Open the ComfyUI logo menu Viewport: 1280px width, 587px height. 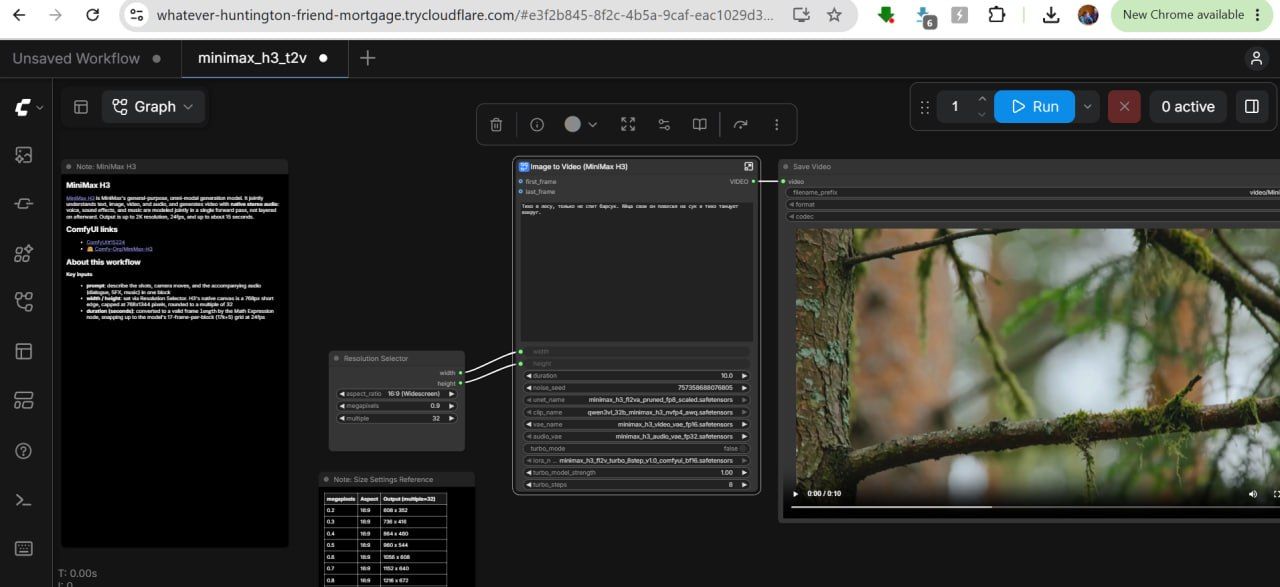coord(26,107)
